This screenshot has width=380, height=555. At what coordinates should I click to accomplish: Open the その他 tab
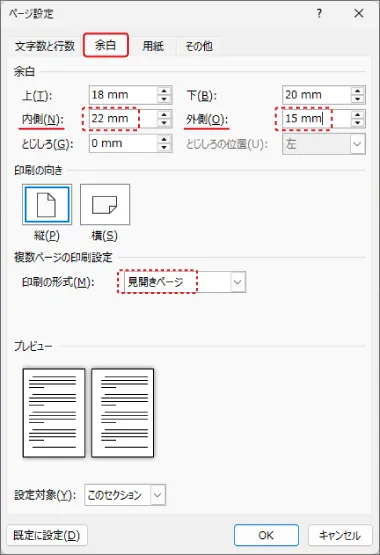(198, 46)
